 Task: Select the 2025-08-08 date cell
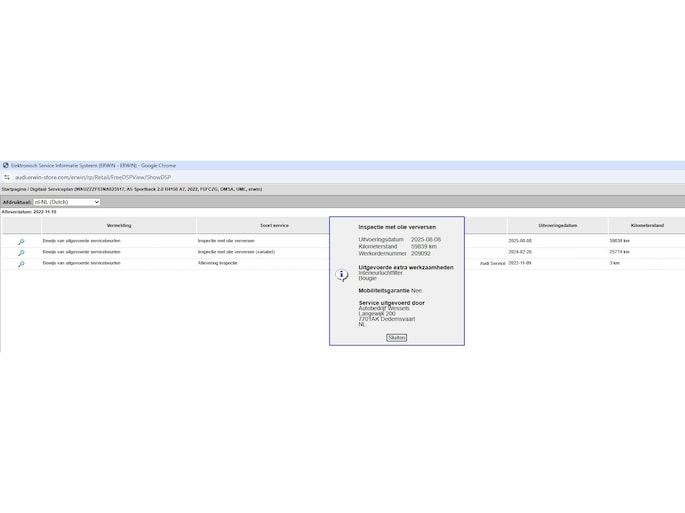(520, 241)
